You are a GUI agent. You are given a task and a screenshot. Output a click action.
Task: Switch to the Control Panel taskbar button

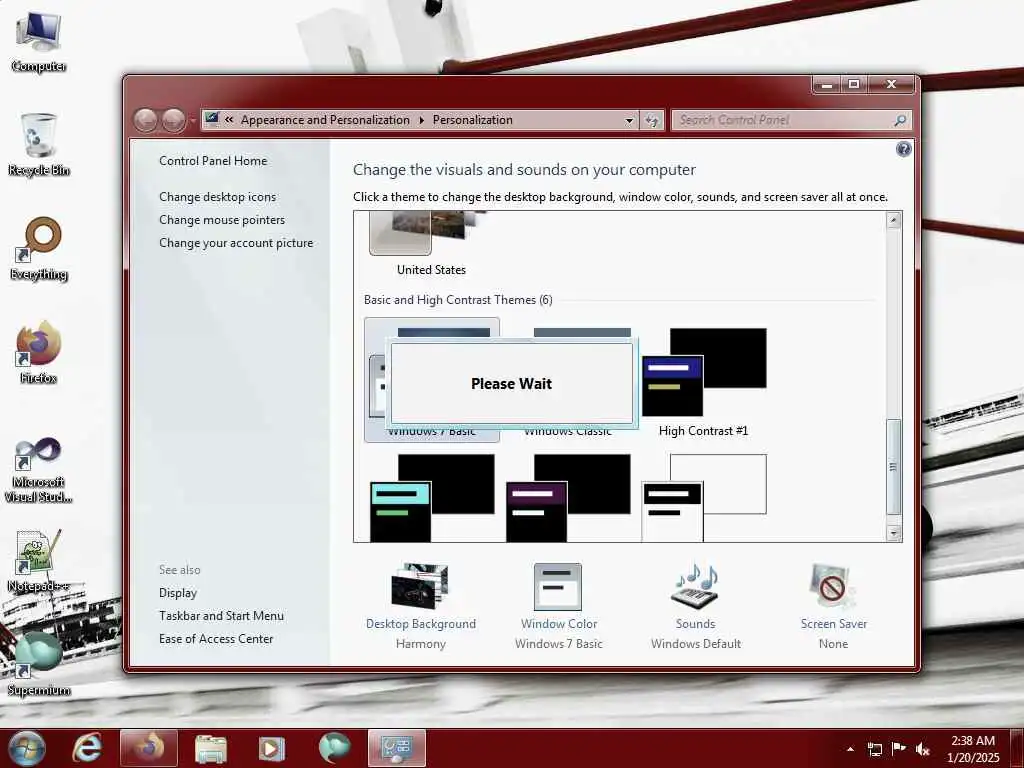coord(396,748)
